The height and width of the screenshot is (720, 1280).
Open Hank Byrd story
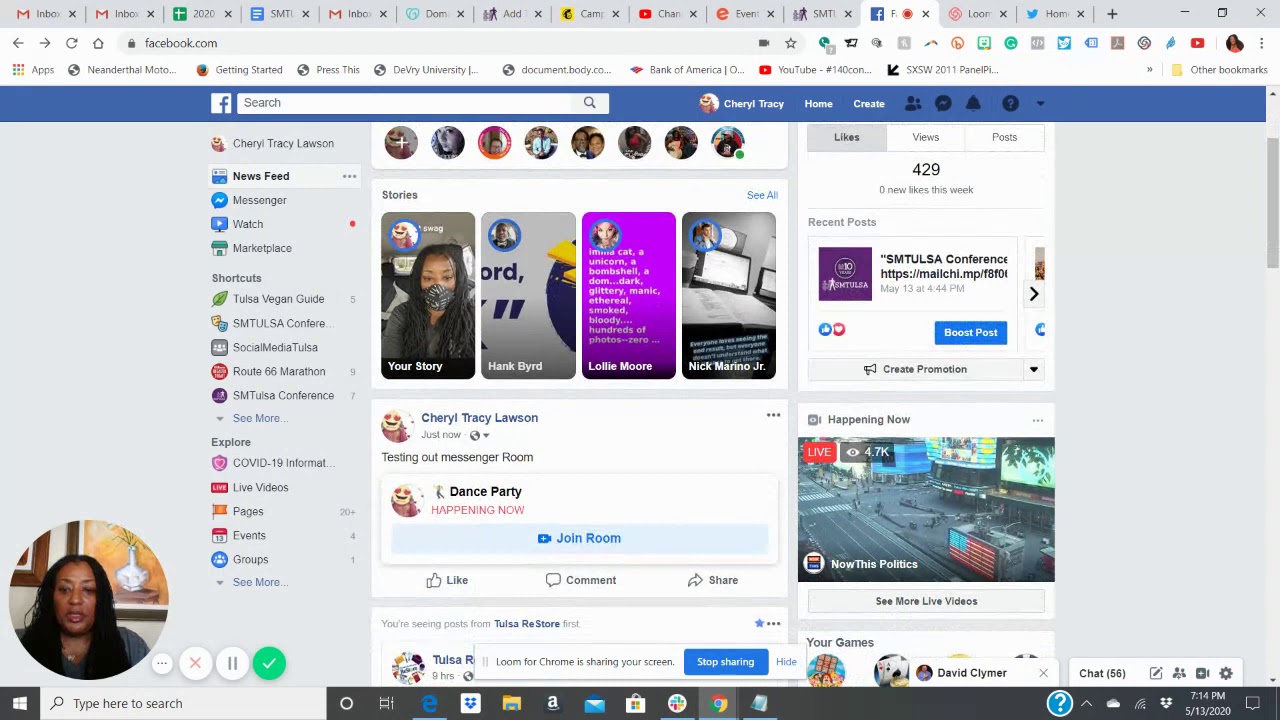coord(528,296)
